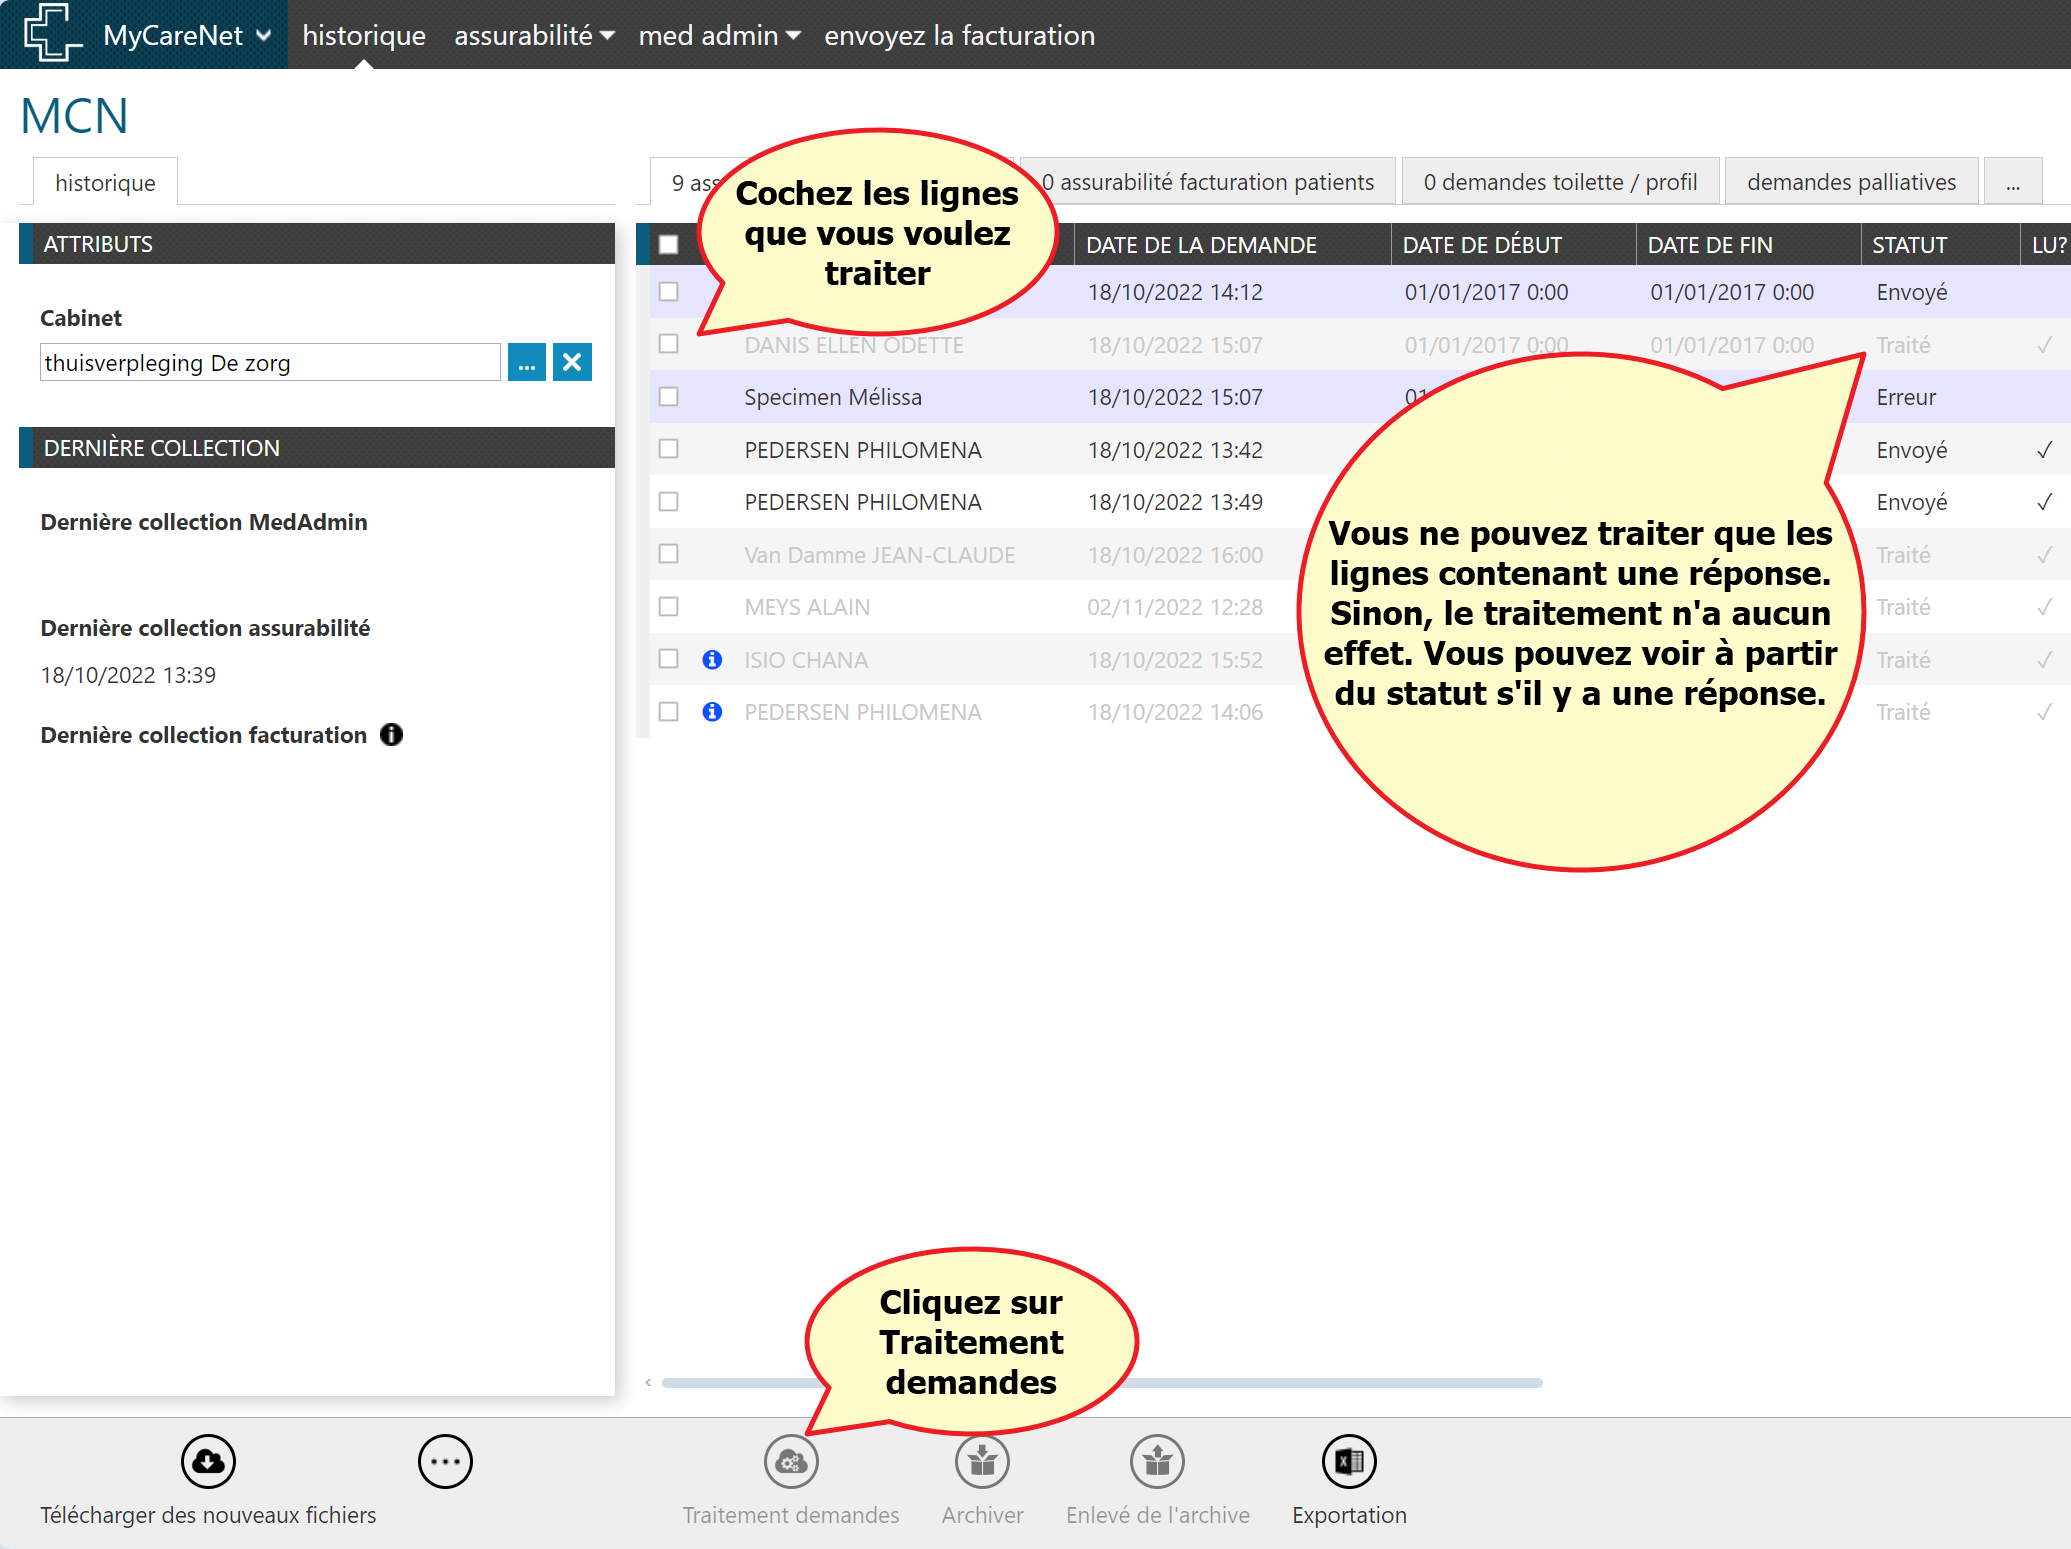Browse Cabinet with the ellipsis button
The width and height of the screenshot is (2071, 1549).
pos(527,362)
